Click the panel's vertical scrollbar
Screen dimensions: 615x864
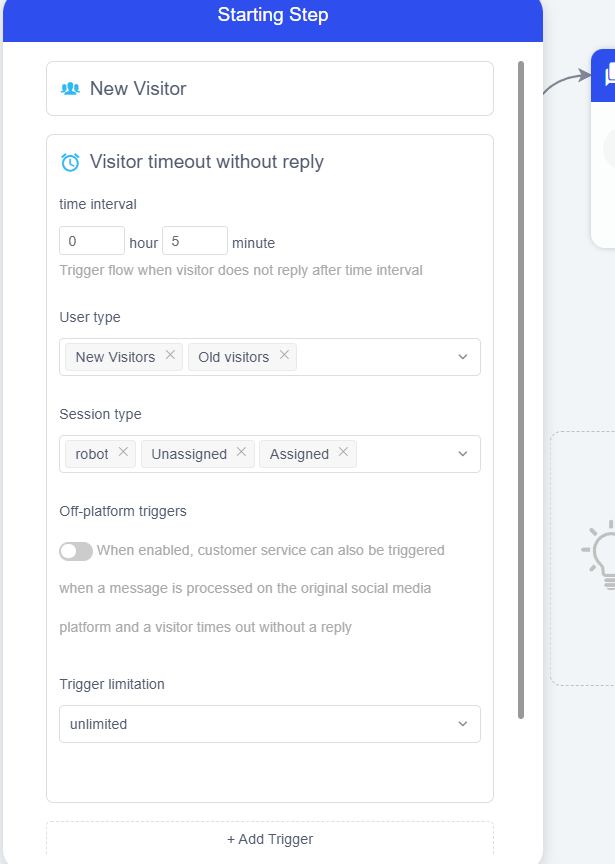tap(521, 390)
